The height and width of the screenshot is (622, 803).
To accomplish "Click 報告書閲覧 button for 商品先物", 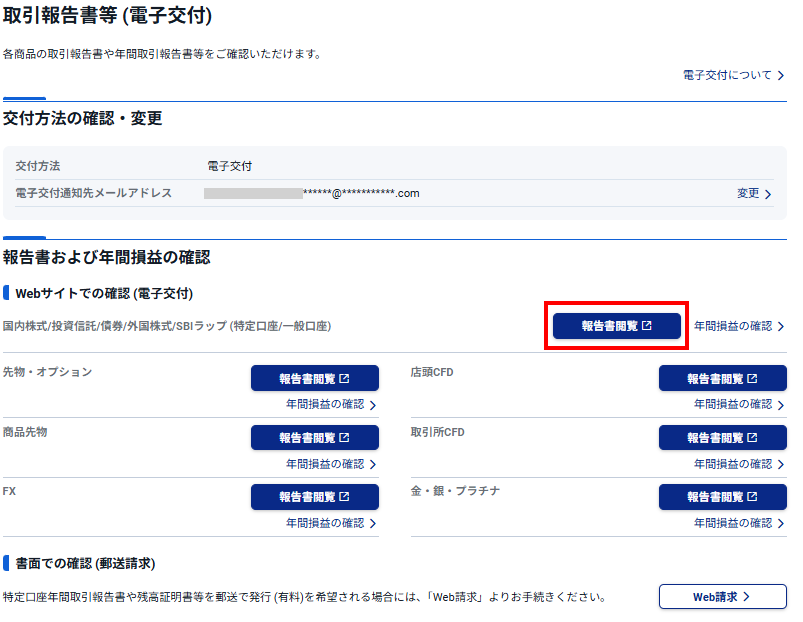I will point(314,438).
